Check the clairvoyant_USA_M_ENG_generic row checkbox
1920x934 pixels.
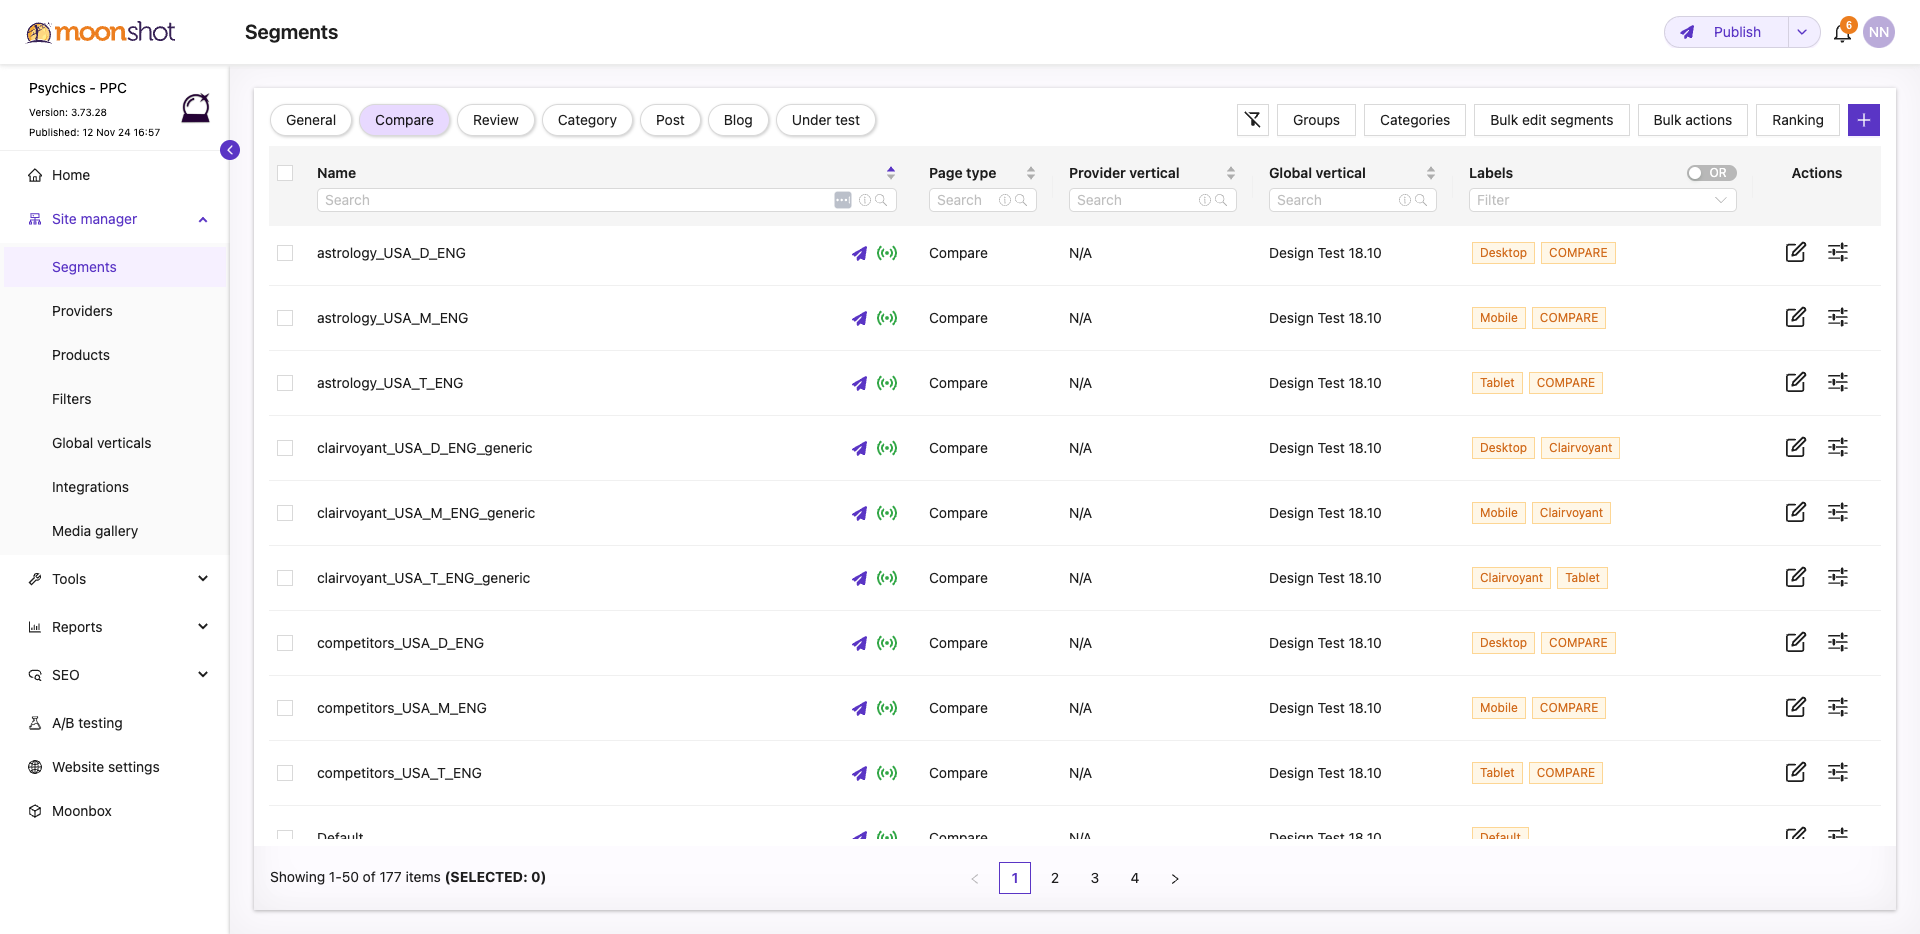coord(285,513)
